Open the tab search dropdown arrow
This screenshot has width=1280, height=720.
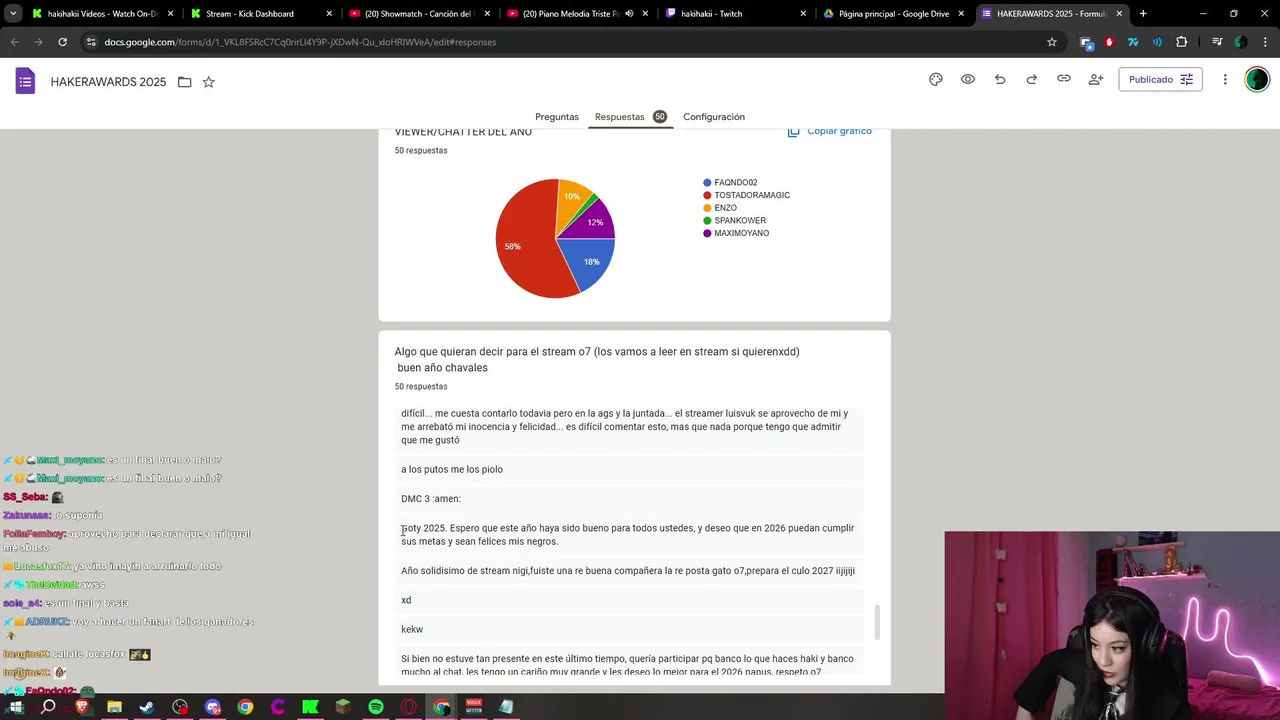coord(13,14)
